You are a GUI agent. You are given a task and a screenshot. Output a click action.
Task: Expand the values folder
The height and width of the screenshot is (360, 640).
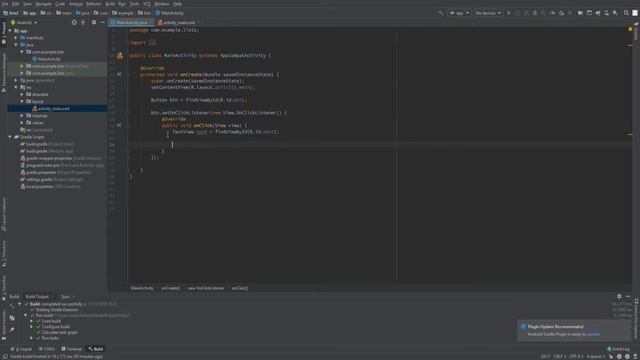pos(22,122)
